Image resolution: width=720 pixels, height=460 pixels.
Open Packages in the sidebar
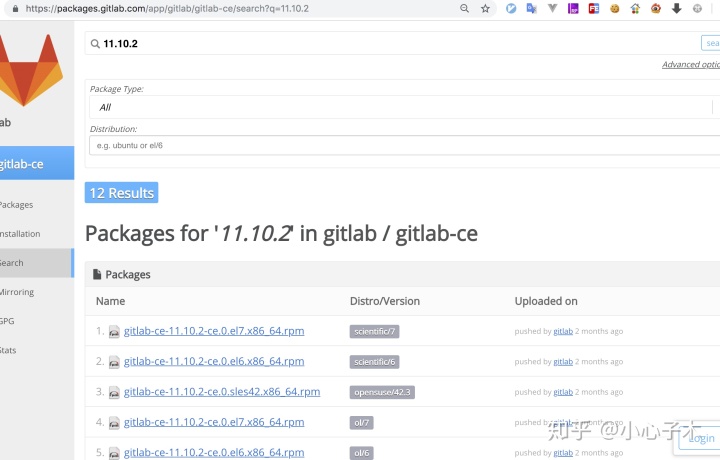tap(16, 205)
